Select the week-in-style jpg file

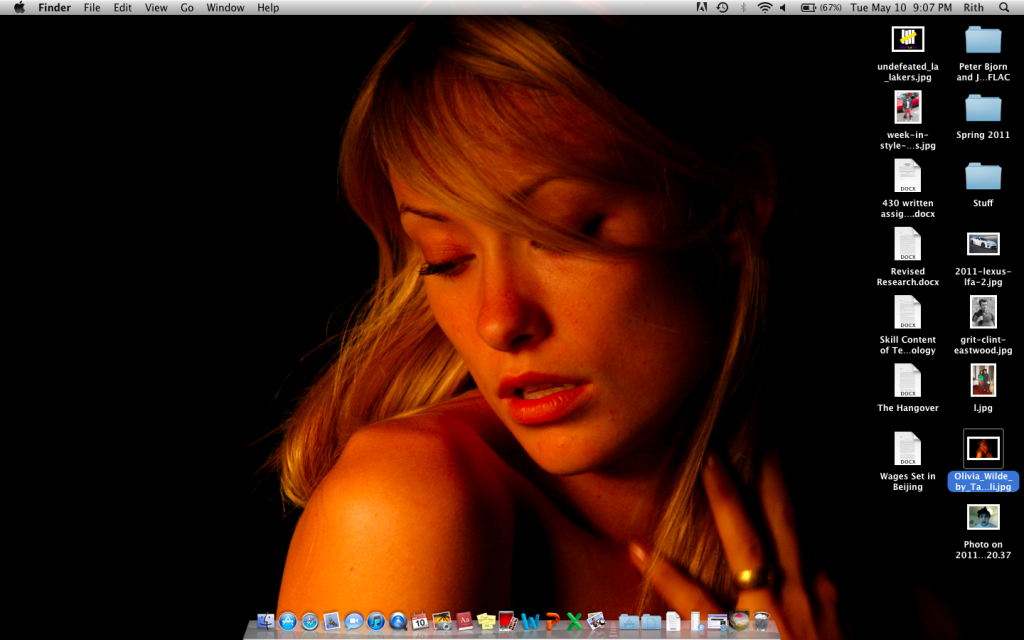908,121
